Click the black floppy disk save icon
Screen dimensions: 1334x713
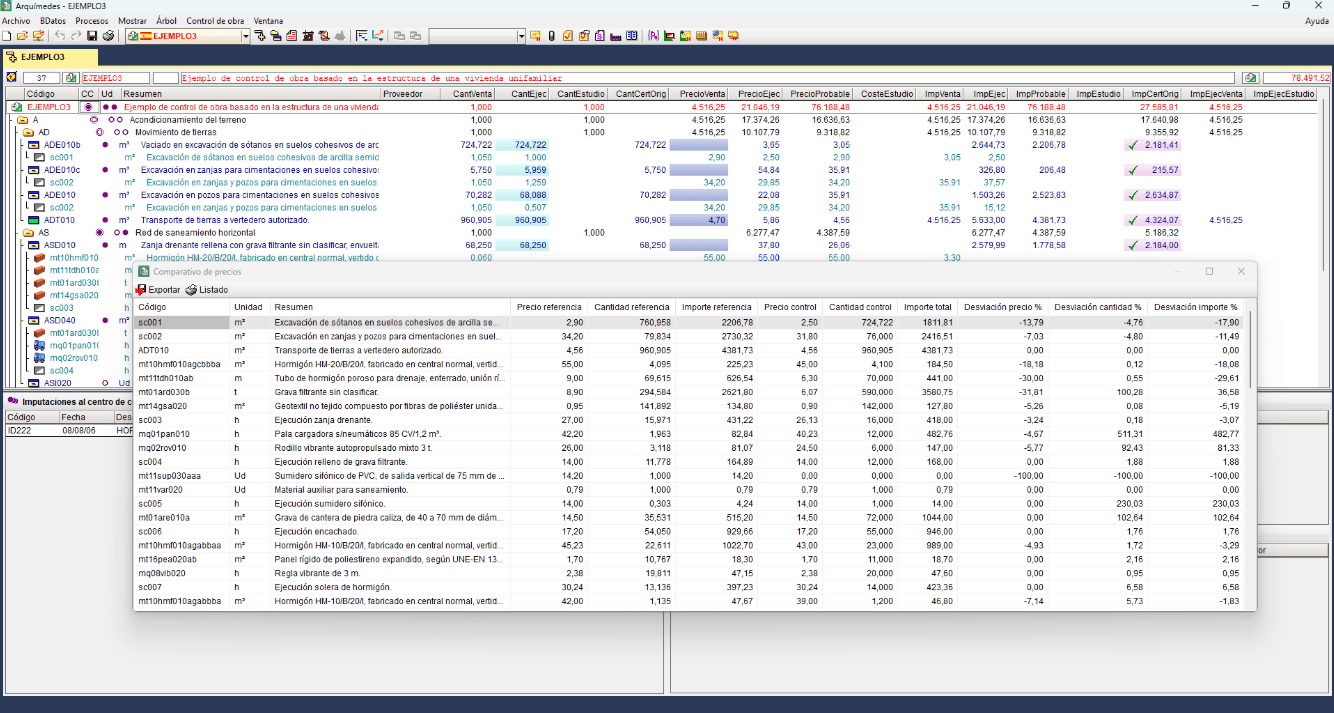[92, 36]
